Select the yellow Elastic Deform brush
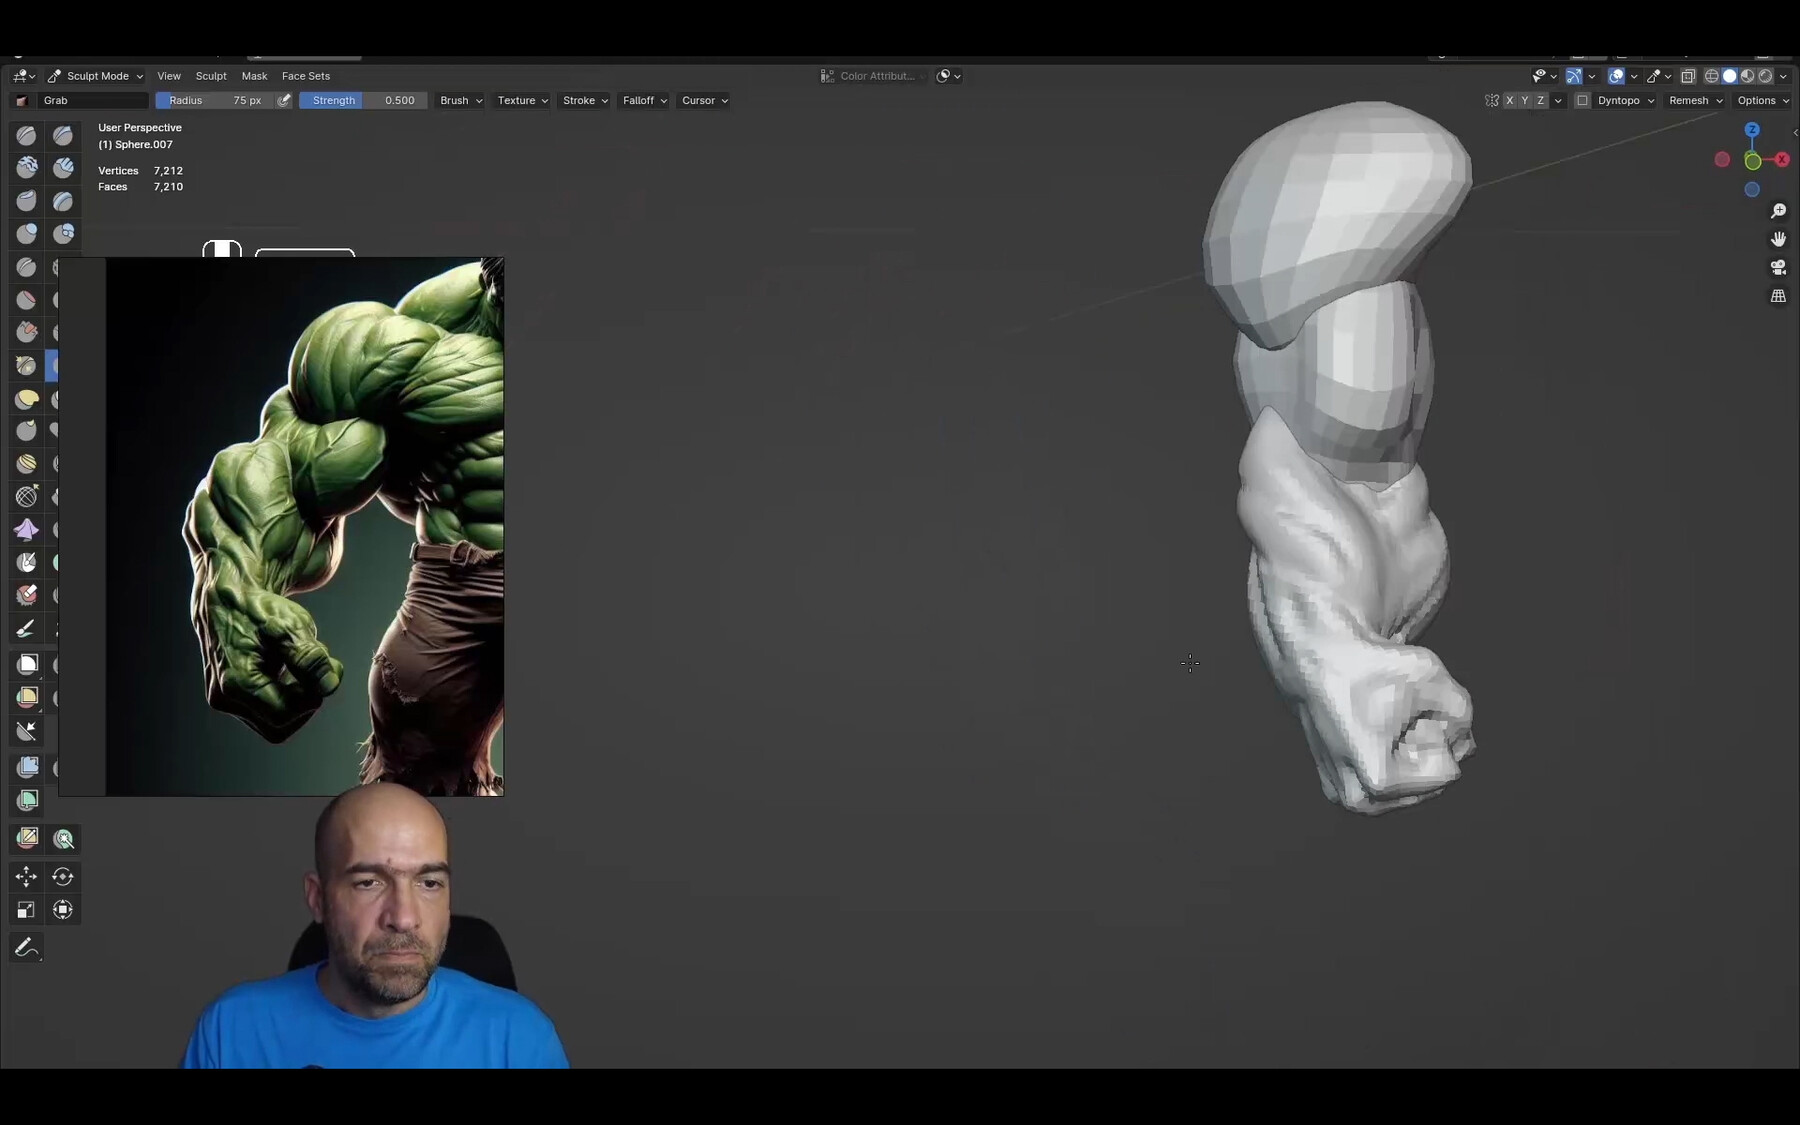Viewport: 1800px width, 1125px height. 27,399
